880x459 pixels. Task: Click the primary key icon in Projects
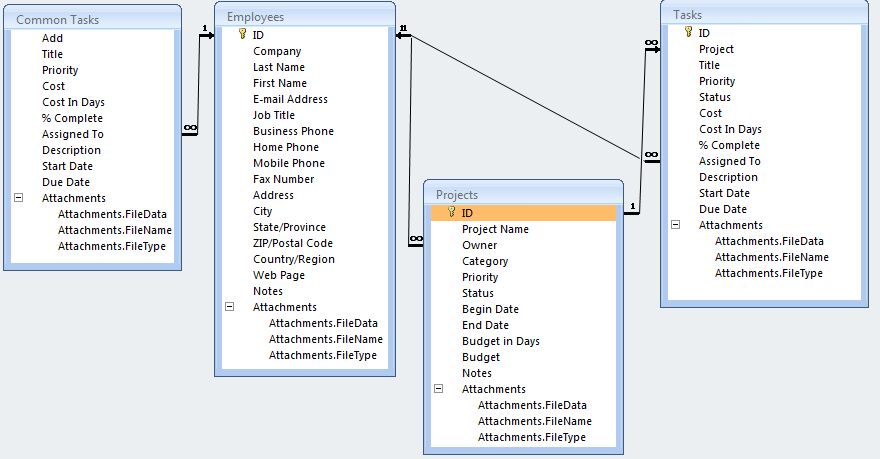[452, 212]
